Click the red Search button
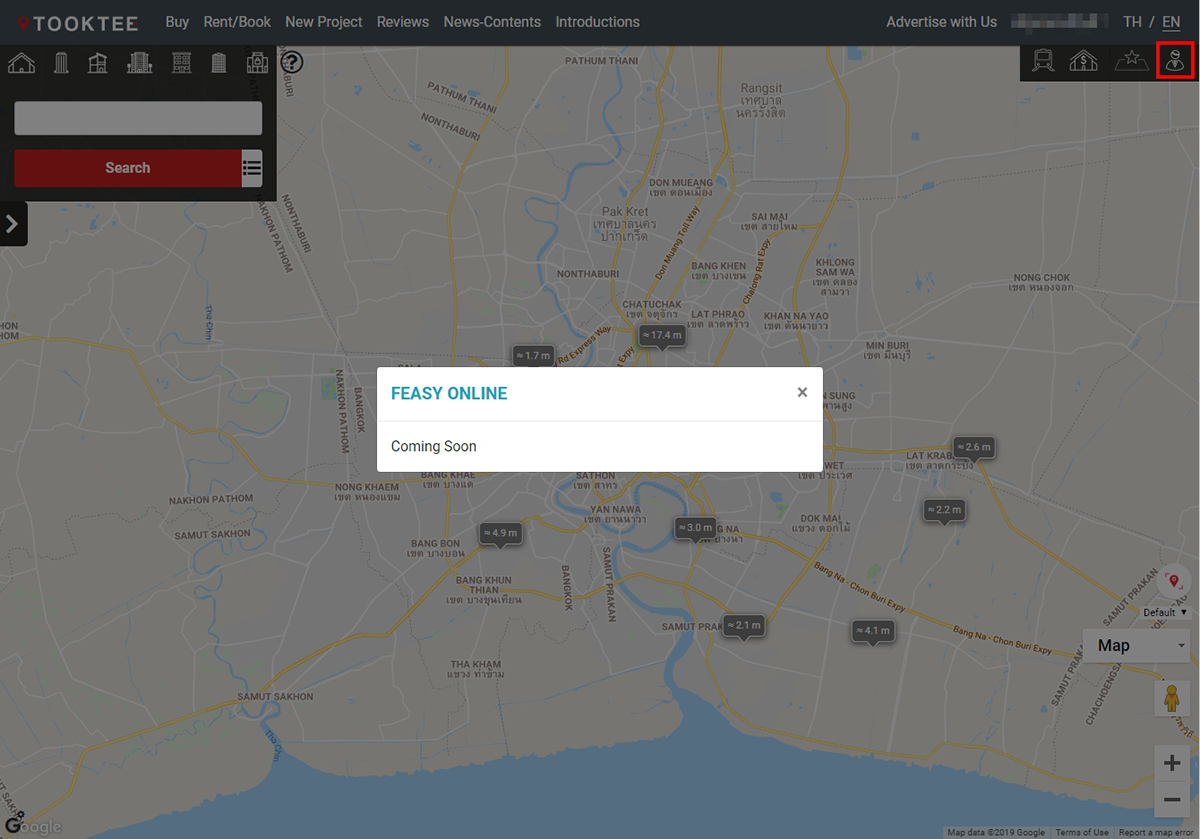Screen dimensions: 1200x839 (128, 168)
